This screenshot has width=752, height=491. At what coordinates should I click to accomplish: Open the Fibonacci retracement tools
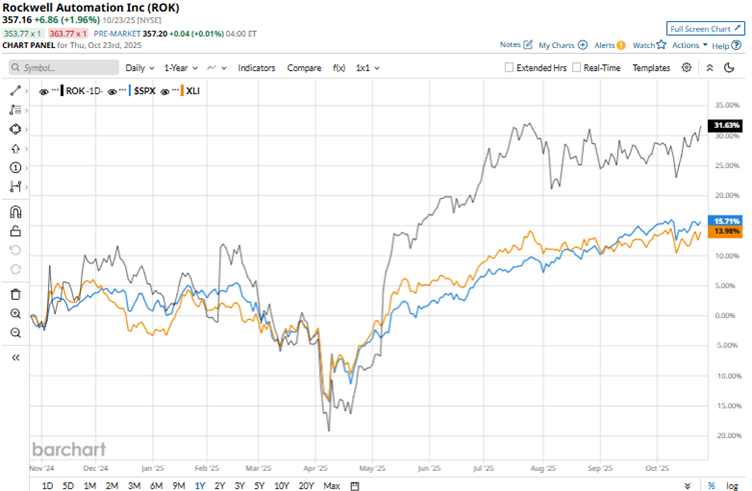pyautogui.click(x=15, y=110)
